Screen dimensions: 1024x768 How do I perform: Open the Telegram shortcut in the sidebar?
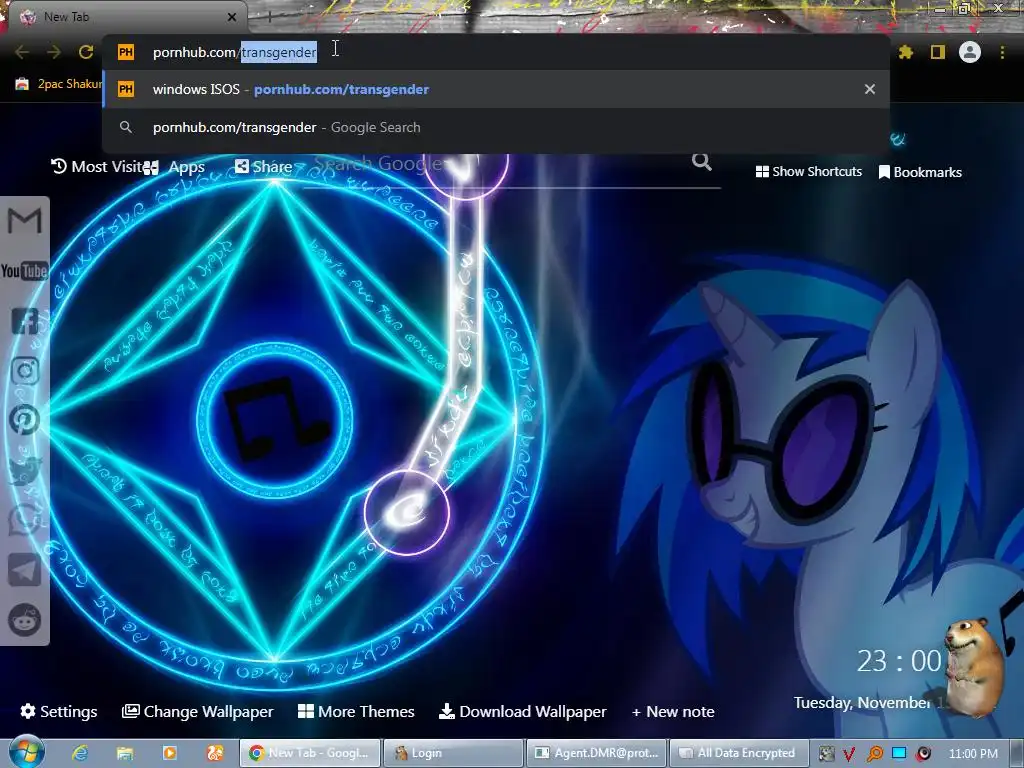coord(25,569)
